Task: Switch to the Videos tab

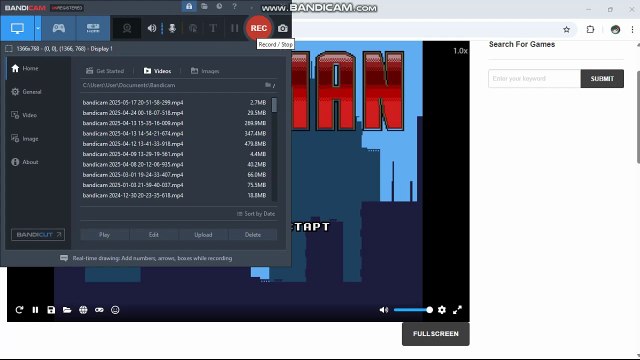Action: click(x=158, y=71)
